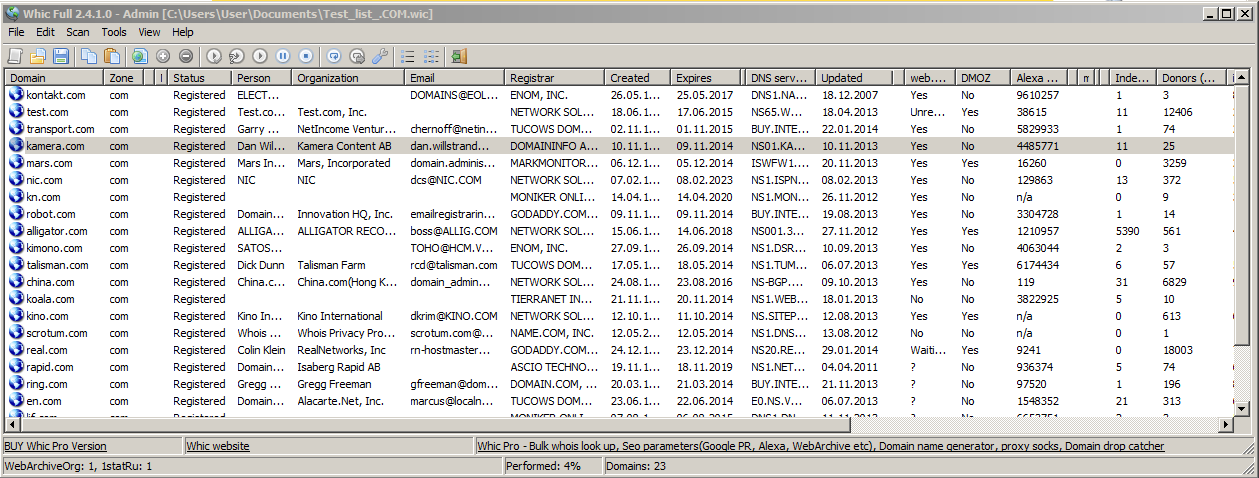Select the alligator.com domain row
This screenshot has width=1259, height=478.
tap(617, 231)
